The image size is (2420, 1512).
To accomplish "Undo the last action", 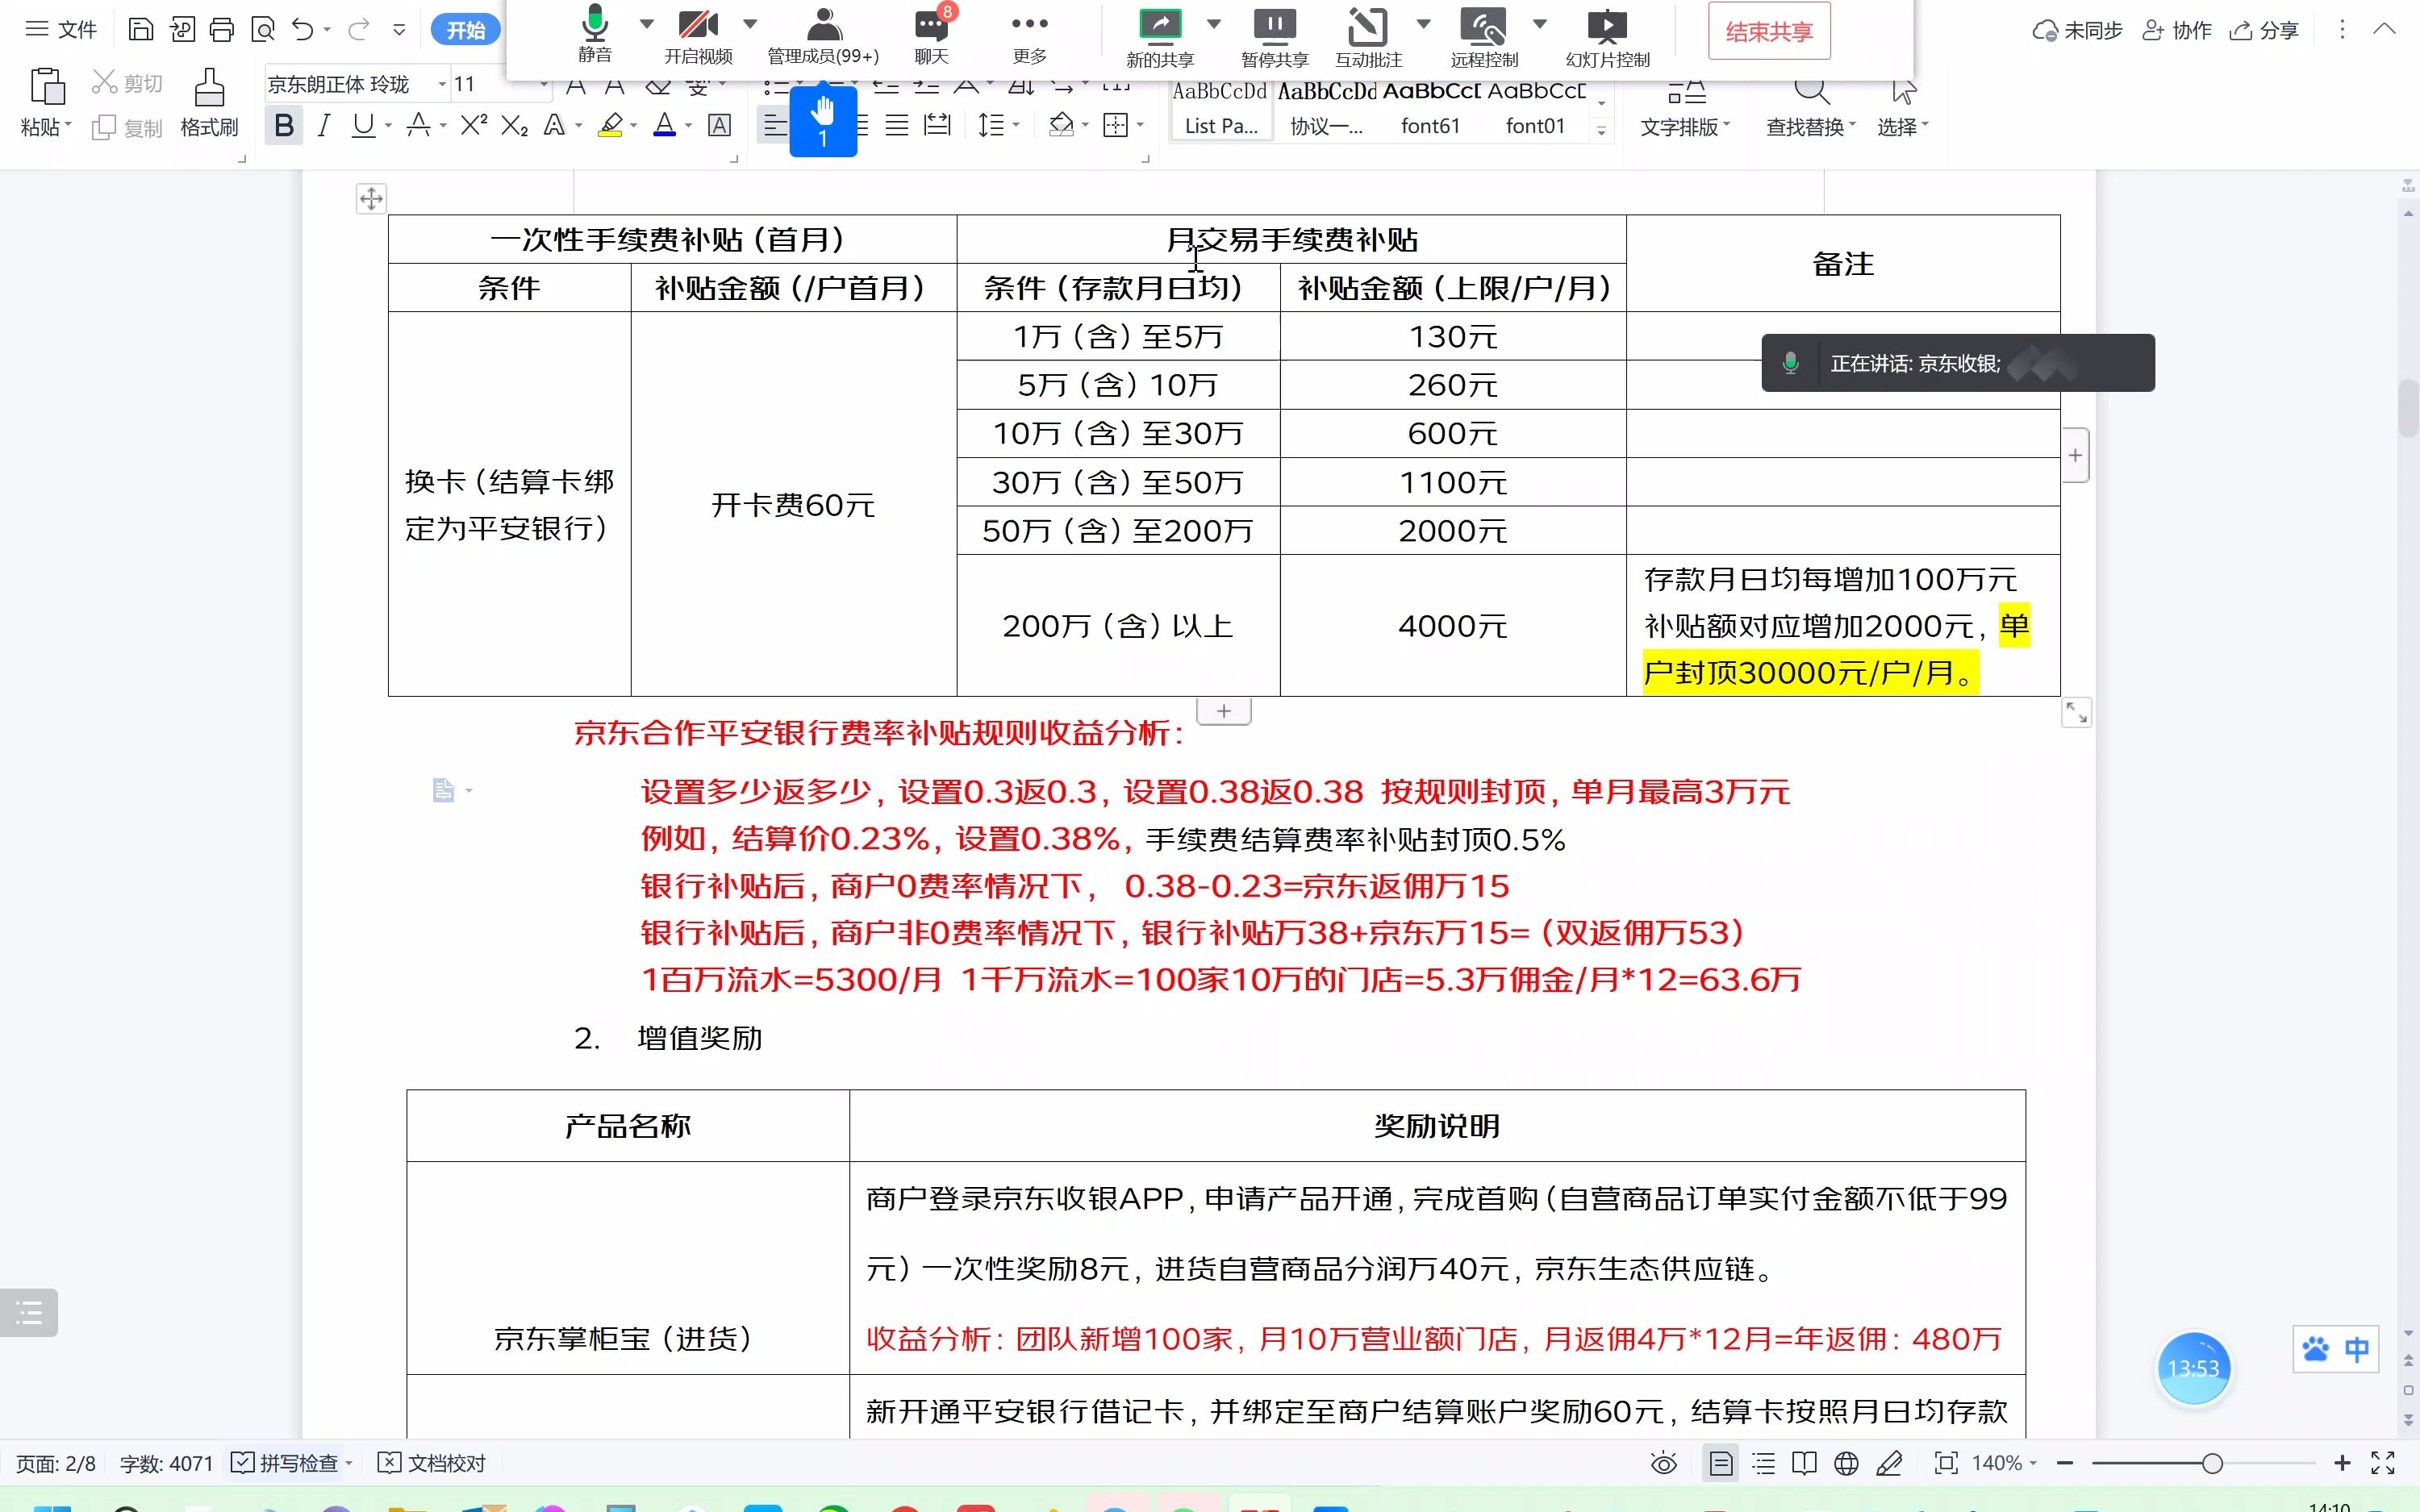I will click(x=303, y=29).
